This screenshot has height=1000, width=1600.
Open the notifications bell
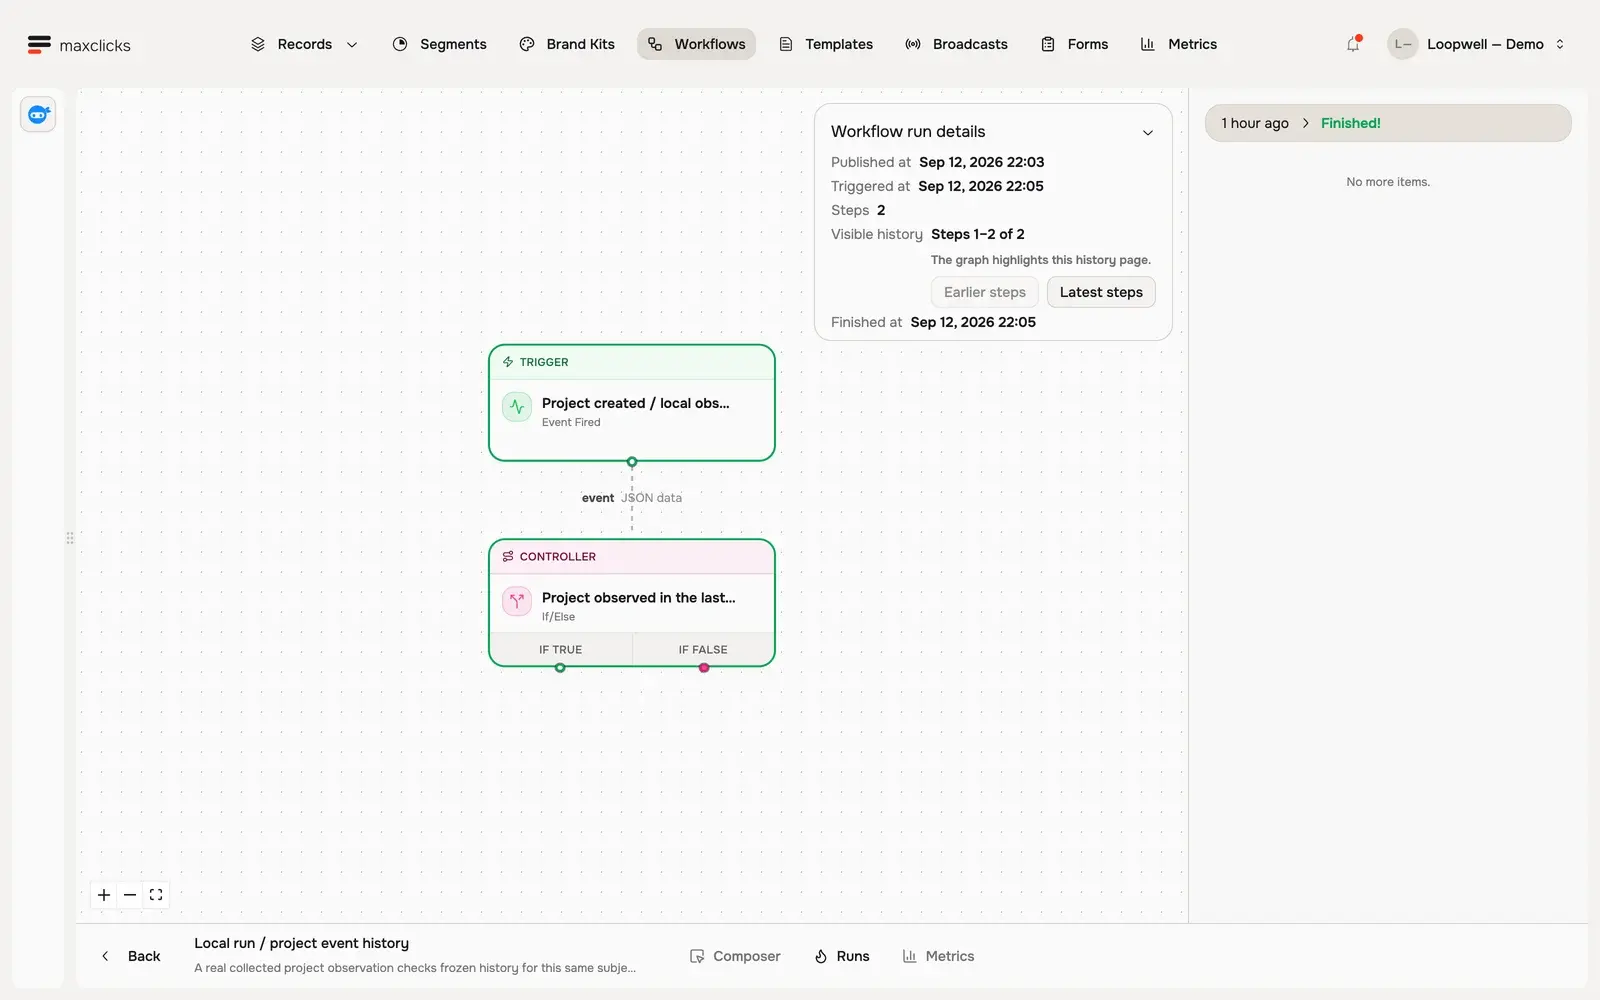tap(1353, 44)
